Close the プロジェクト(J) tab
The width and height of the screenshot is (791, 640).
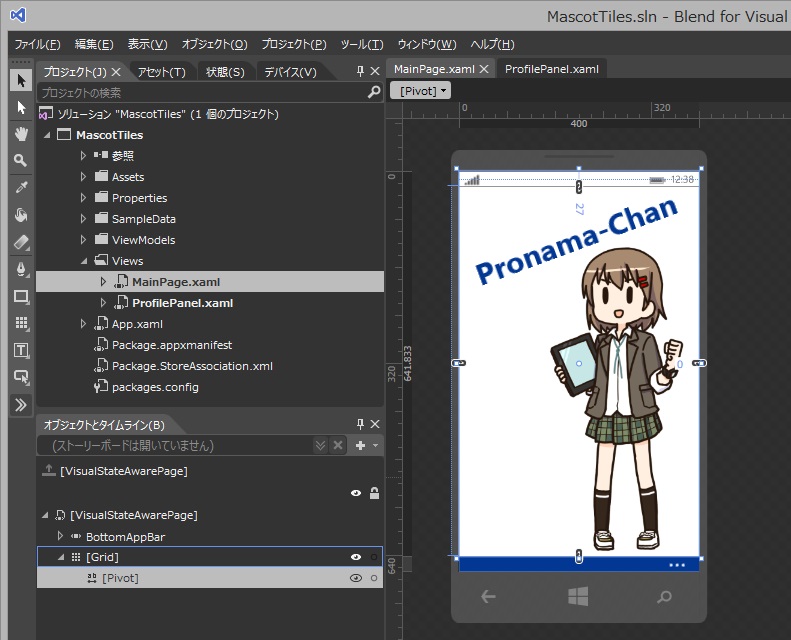click(116, 72)
